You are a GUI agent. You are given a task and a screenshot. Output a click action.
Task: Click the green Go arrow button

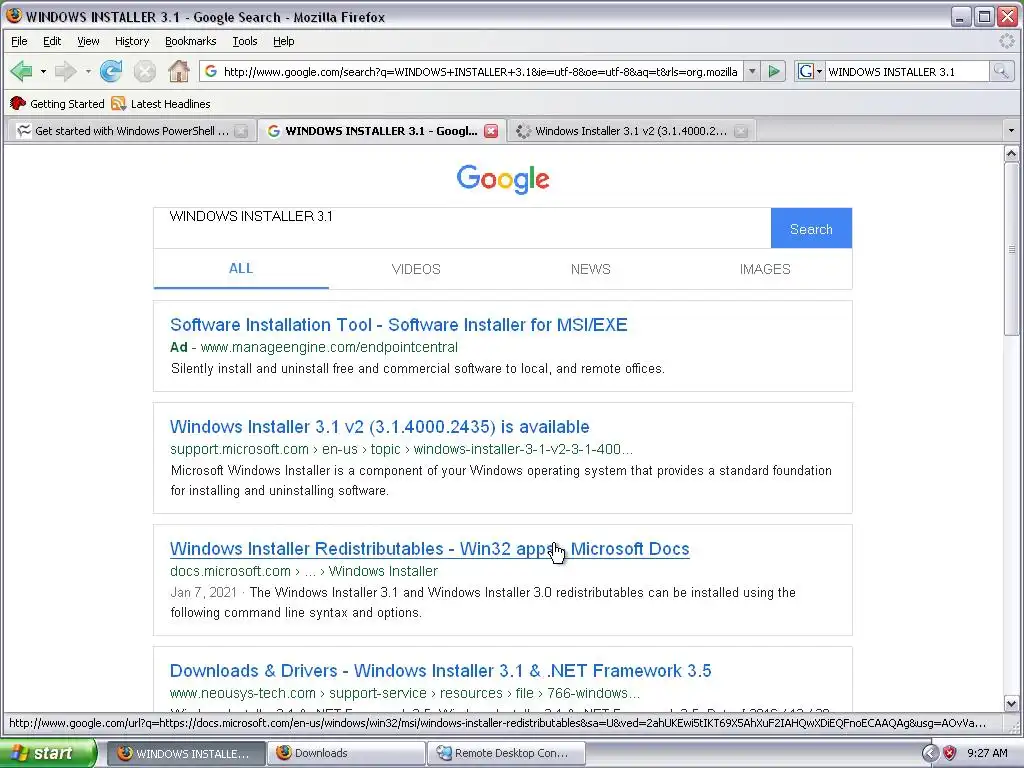[774, 71]
